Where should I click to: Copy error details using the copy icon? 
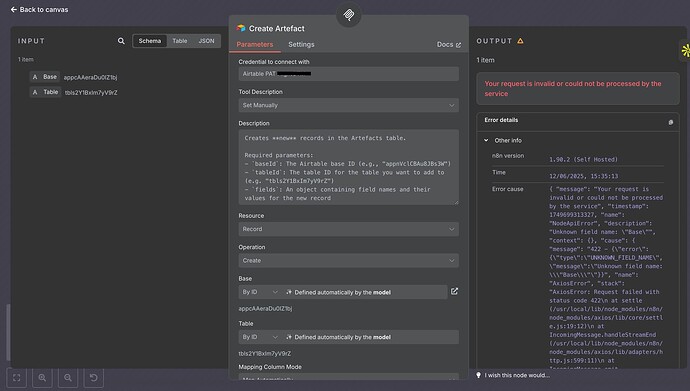tap(671, 122)
